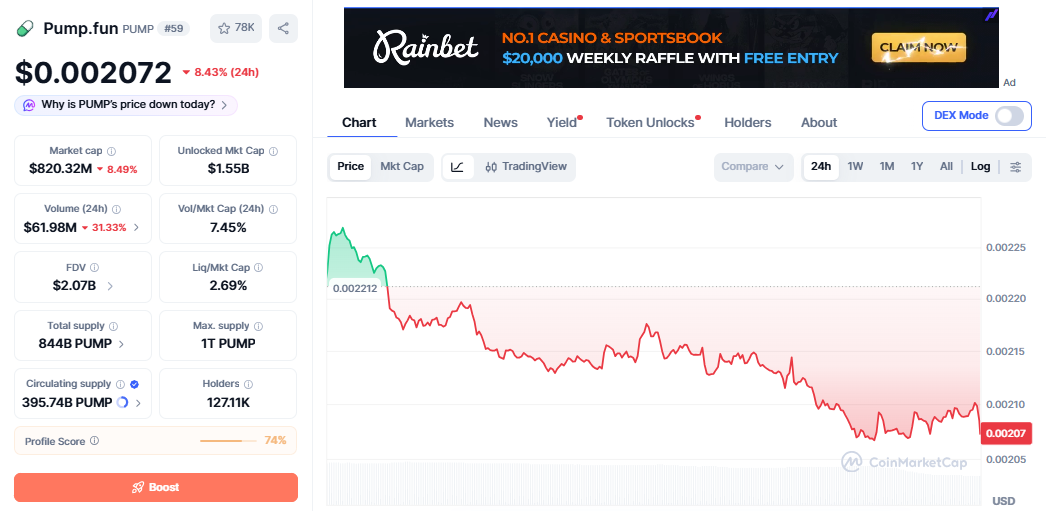1046x511 pixels.
Task: Toggle Log scale on chart
Action: pos(981,167)
